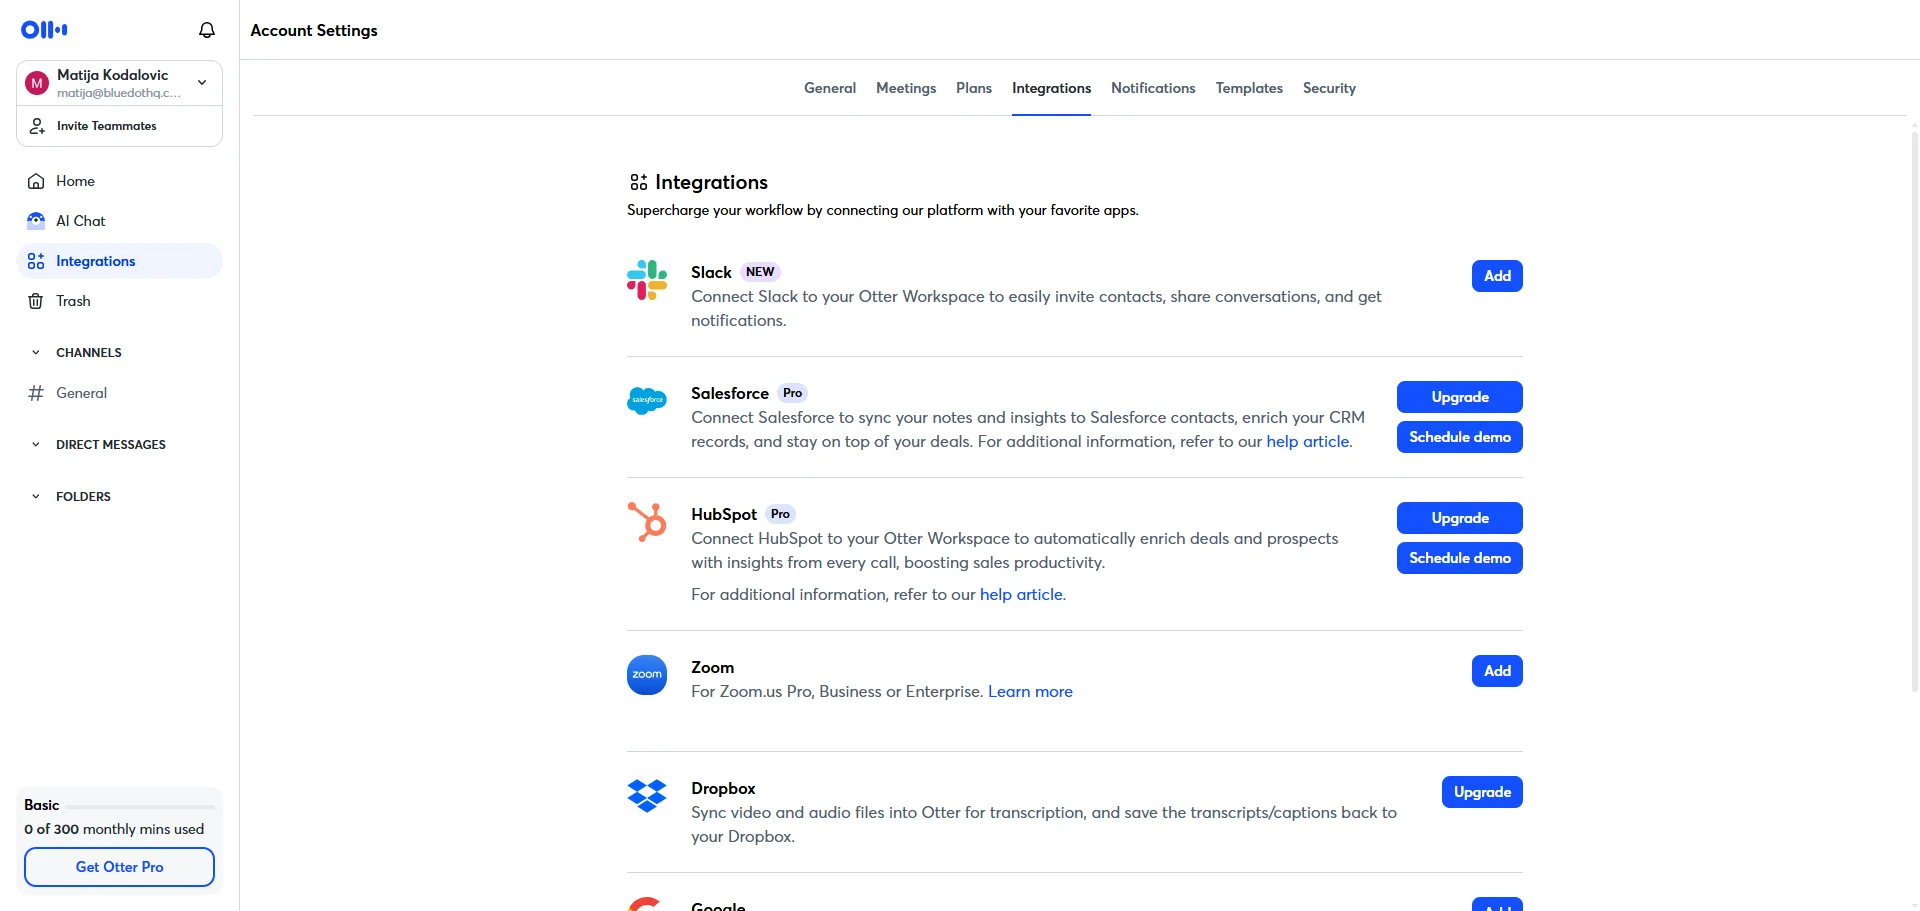Click the Invite Teammates person icon
This screenshot has height=911, width=1920.
click(x=37, y=126)
